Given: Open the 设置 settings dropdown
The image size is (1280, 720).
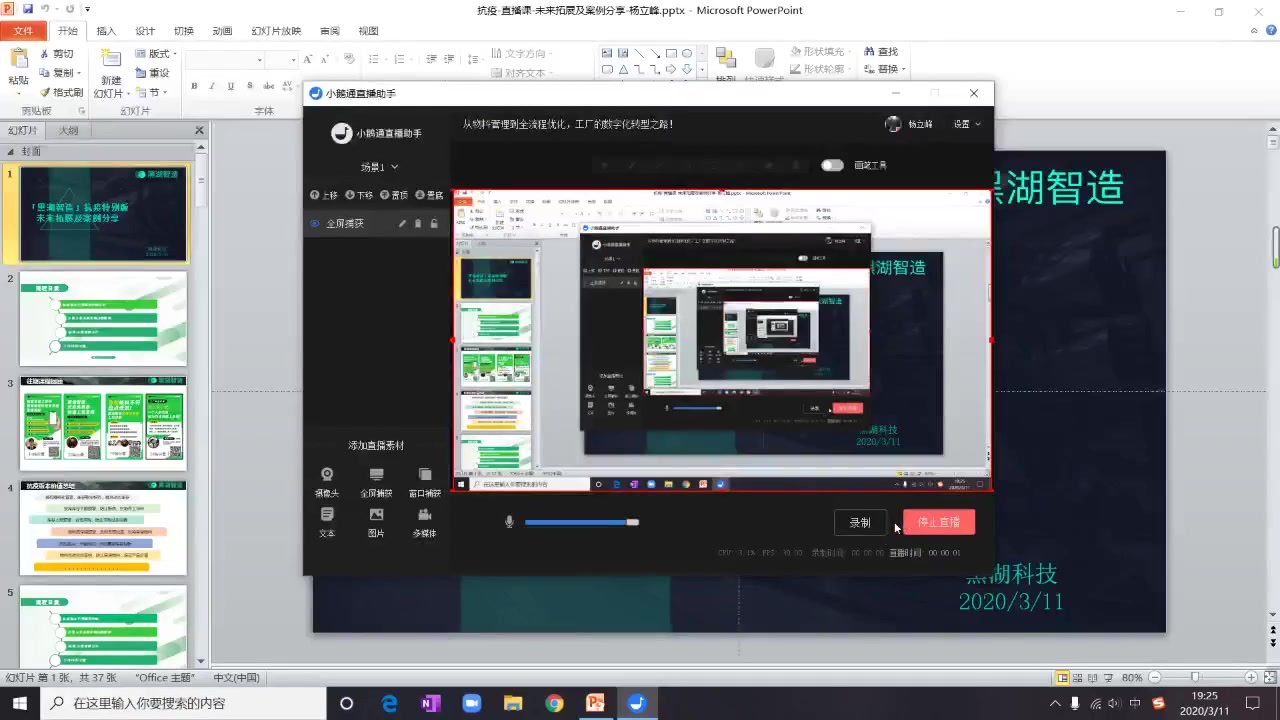Looking at the screenshot, I should (966, 124).
